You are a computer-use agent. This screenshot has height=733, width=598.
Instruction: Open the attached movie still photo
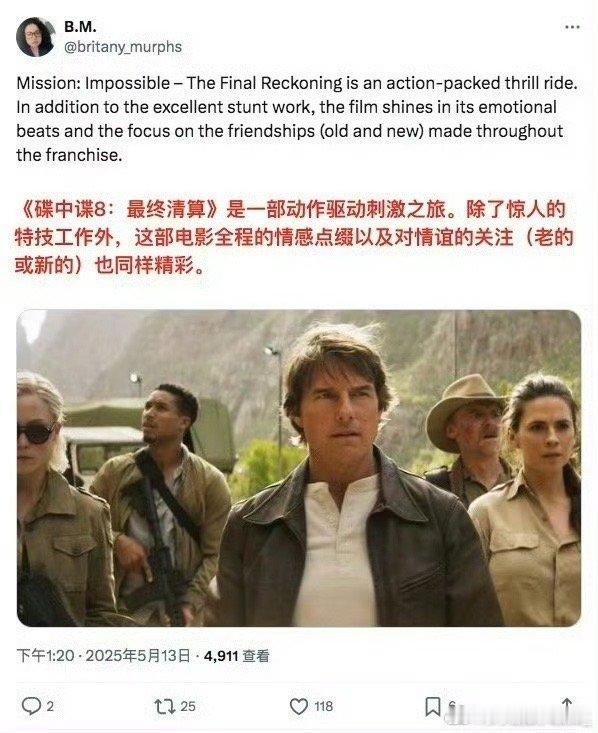tap(299, 468)
